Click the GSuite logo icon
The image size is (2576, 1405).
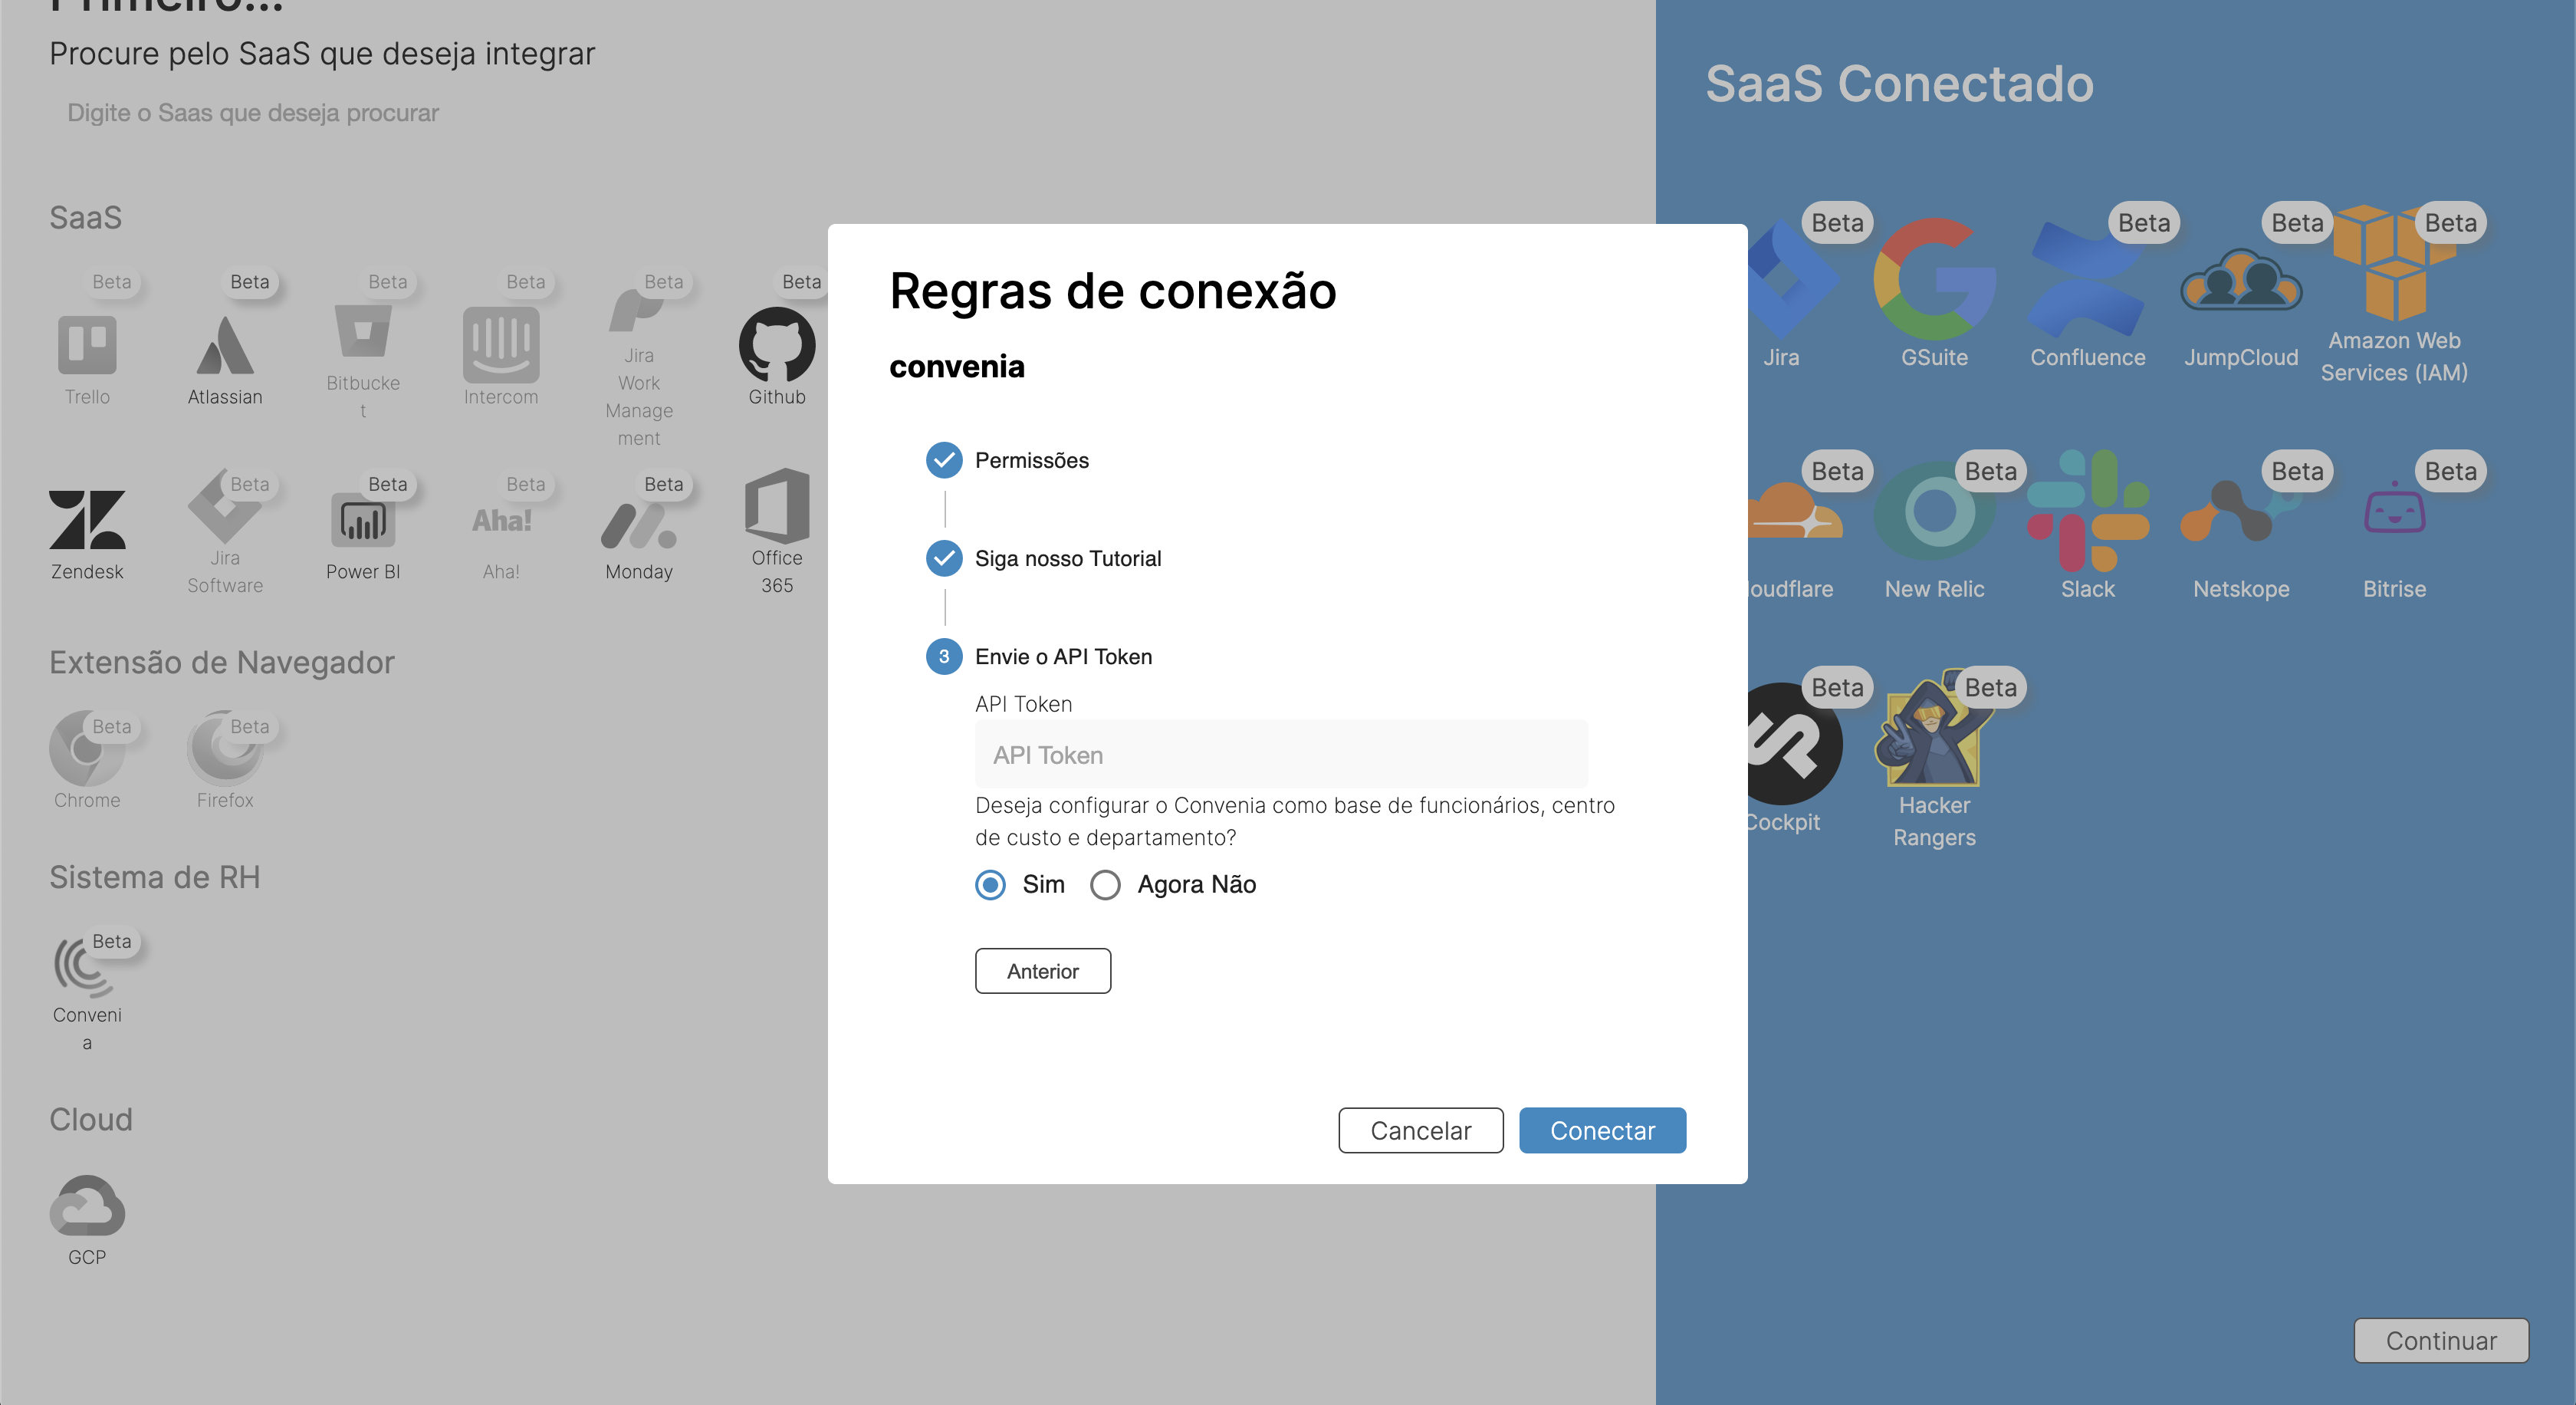[x=1933, y=280]
